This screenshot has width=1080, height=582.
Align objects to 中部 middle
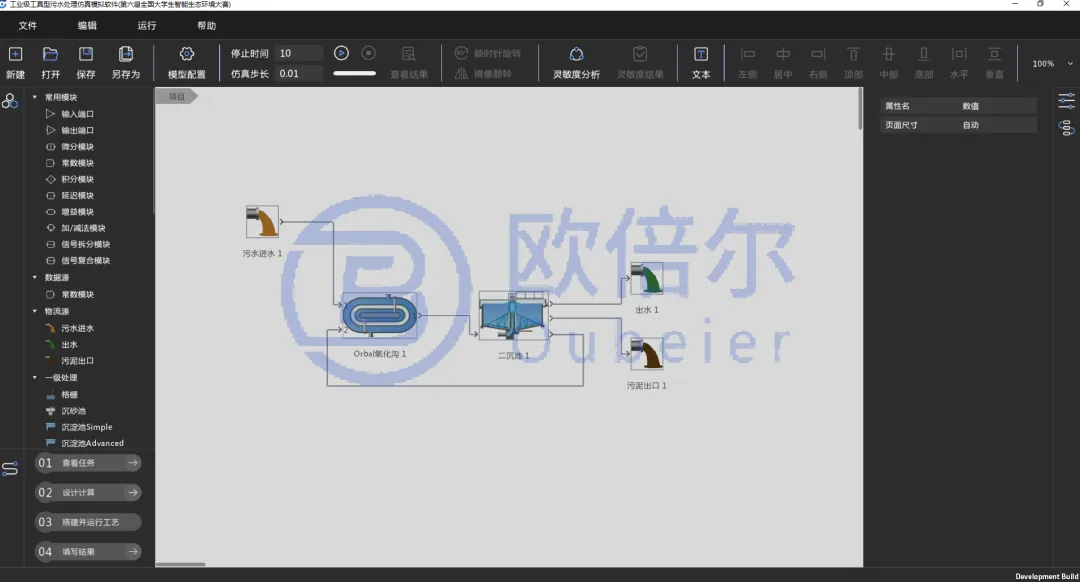[889, 54]
